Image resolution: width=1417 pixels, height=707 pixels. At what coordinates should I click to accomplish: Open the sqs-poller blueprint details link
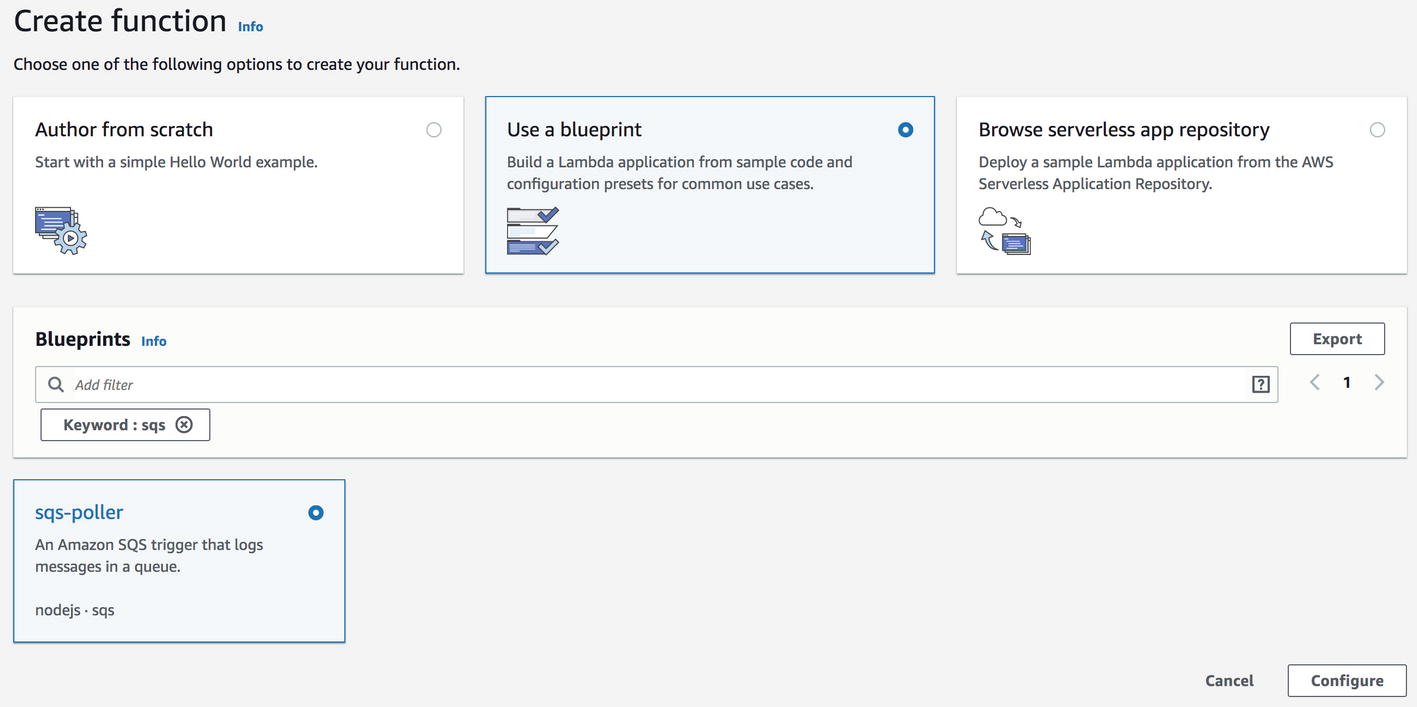click(x=78, y=511)
